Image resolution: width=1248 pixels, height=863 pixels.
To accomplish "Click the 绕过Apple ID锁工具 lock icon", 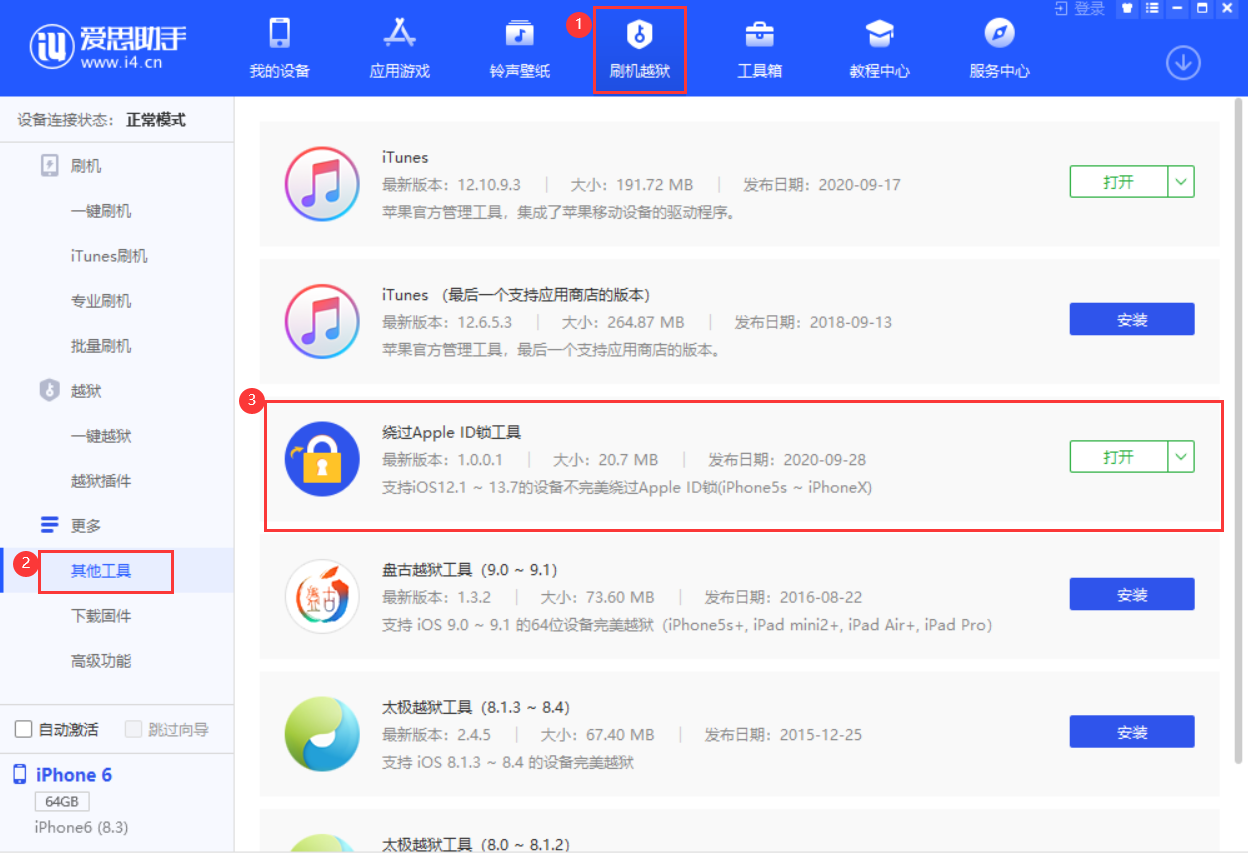I will point(322,459).
